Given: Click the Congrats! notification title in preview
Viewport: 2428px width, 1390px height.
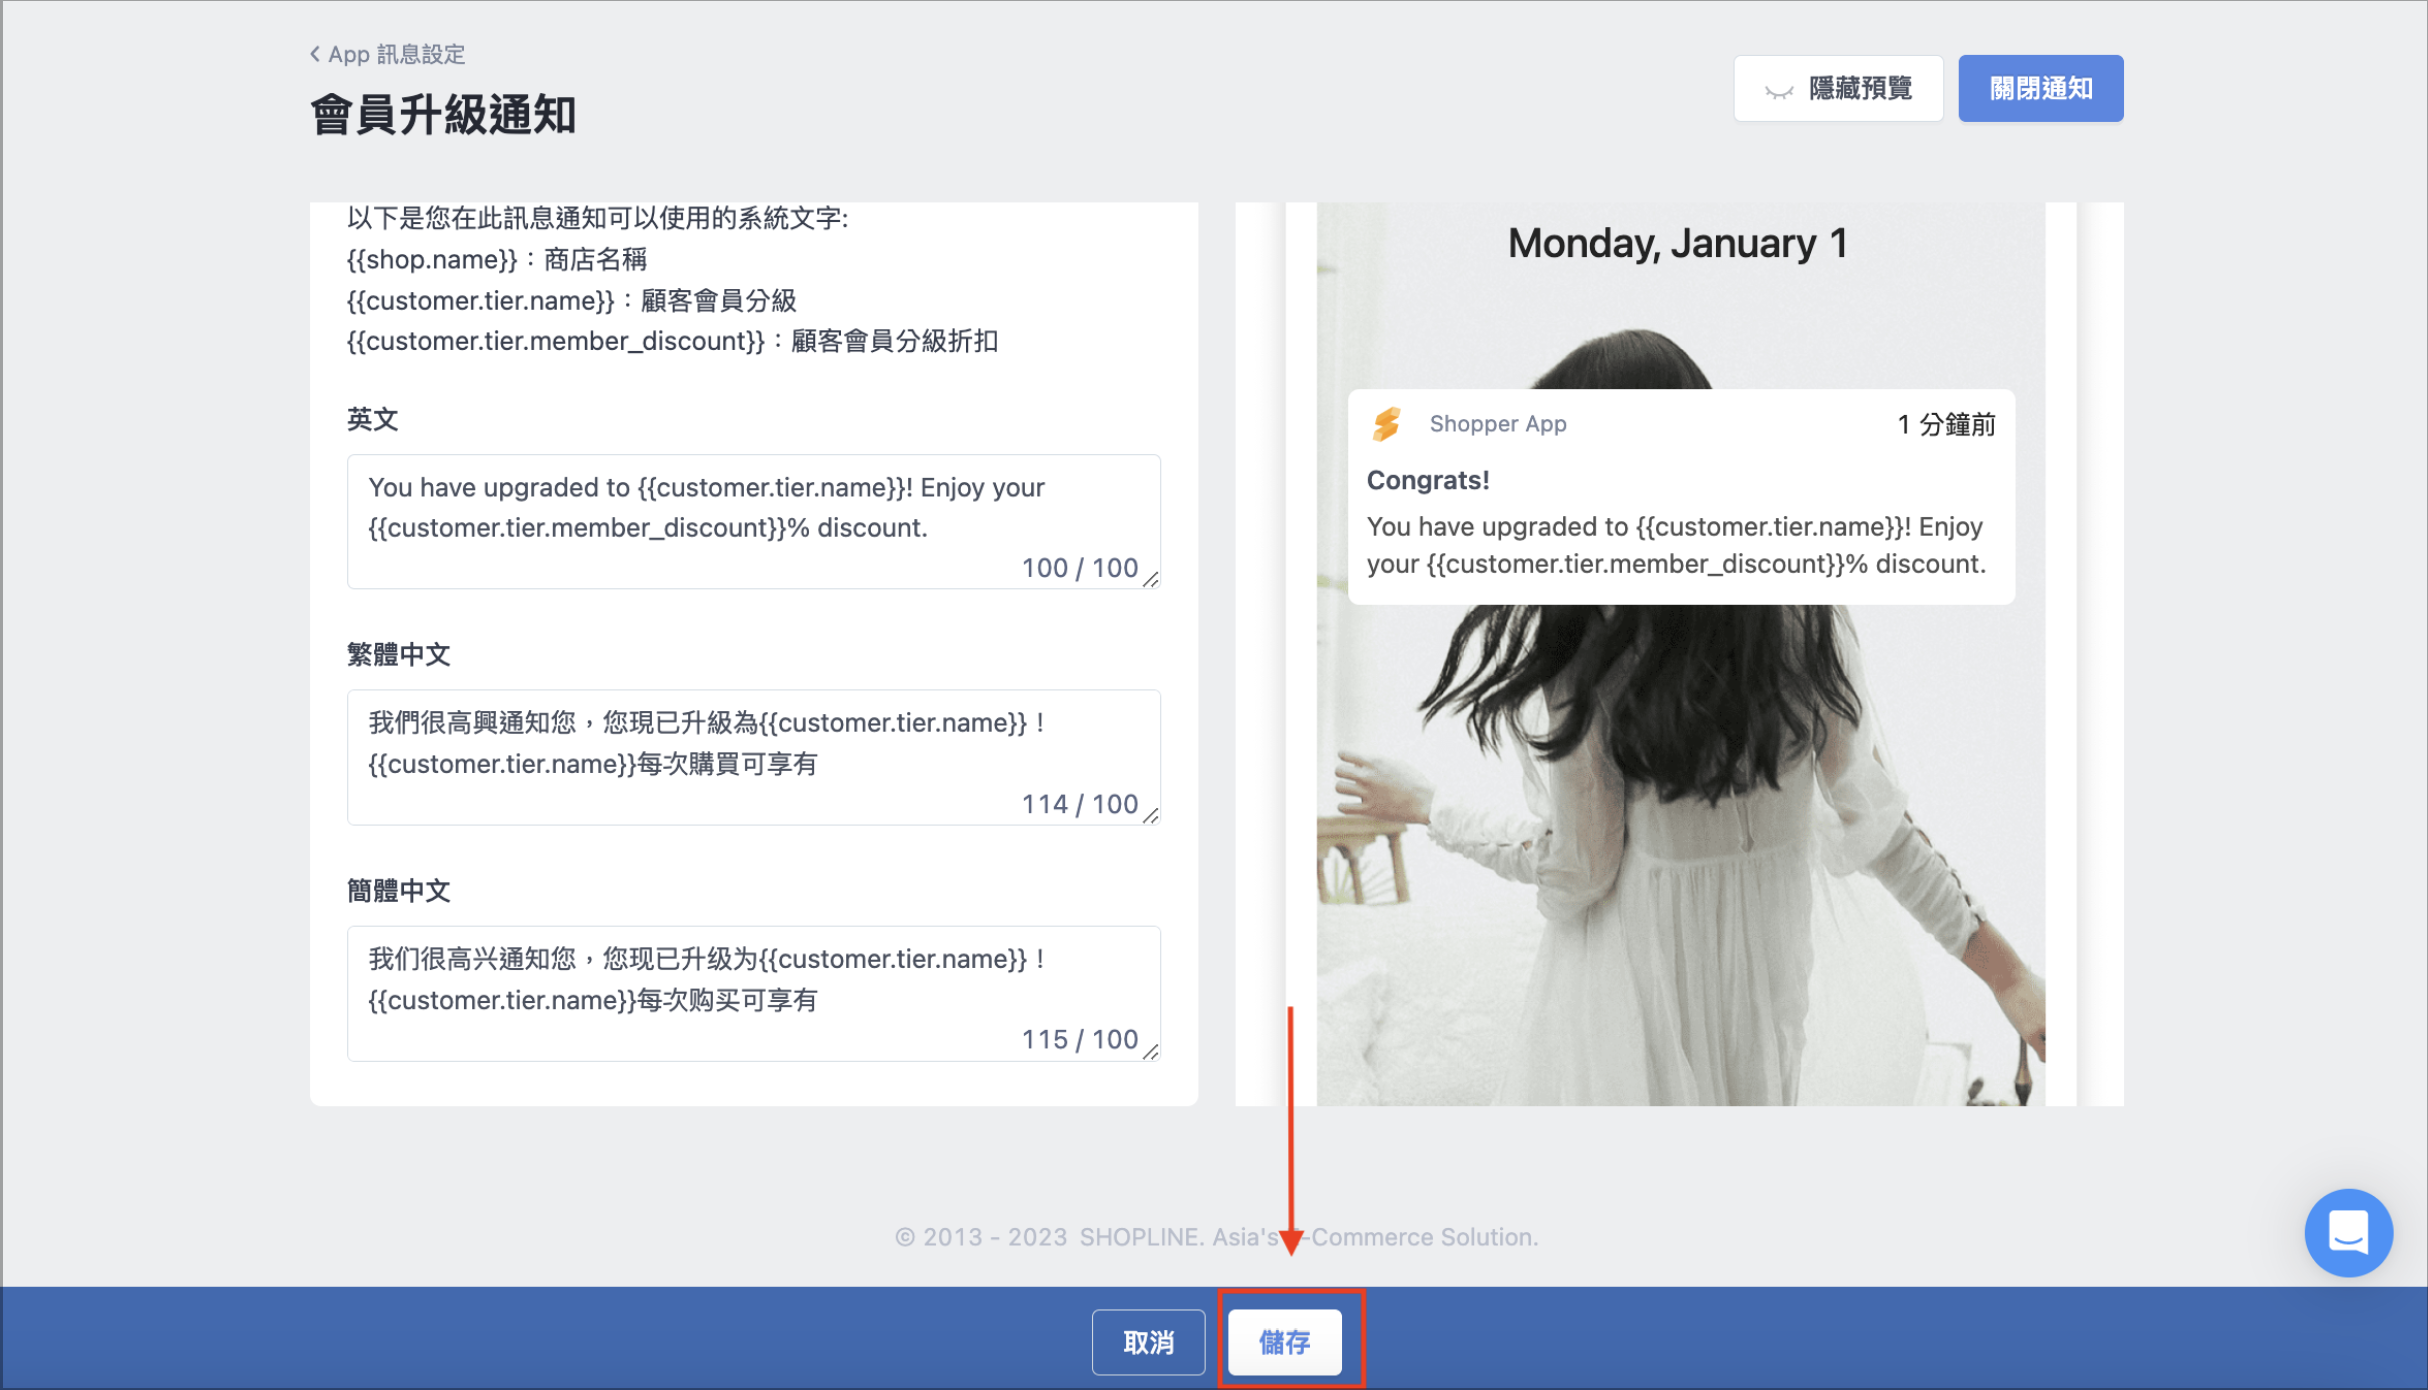Looking at the screenshot, I should click(x=1428, y=481).
